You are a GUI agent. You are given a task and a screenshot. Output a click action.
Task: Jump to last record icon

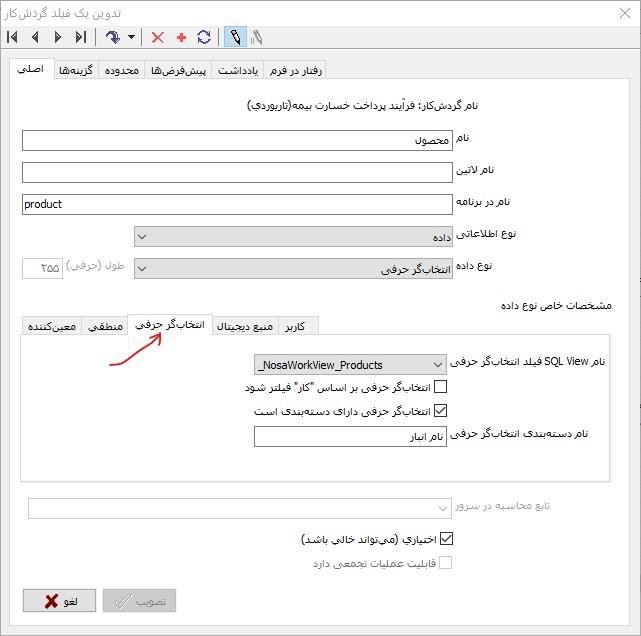81,37
